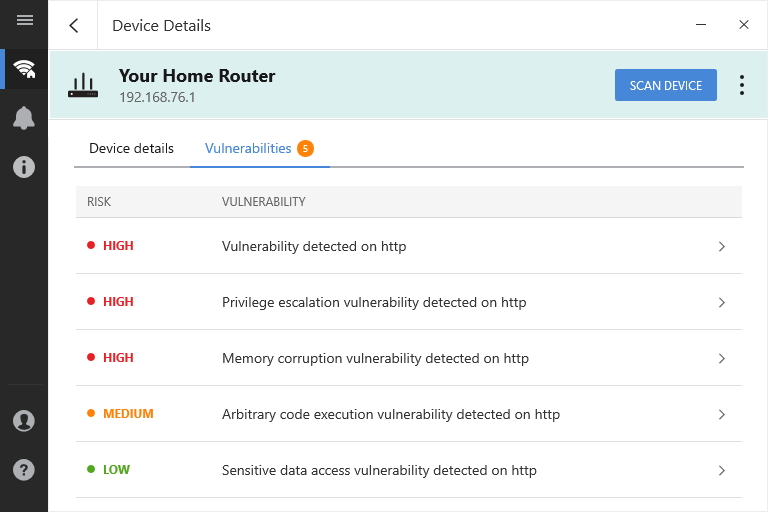This screenshot has width=768, height=512.
Task: Click the RISK column header
Action: 99,202
